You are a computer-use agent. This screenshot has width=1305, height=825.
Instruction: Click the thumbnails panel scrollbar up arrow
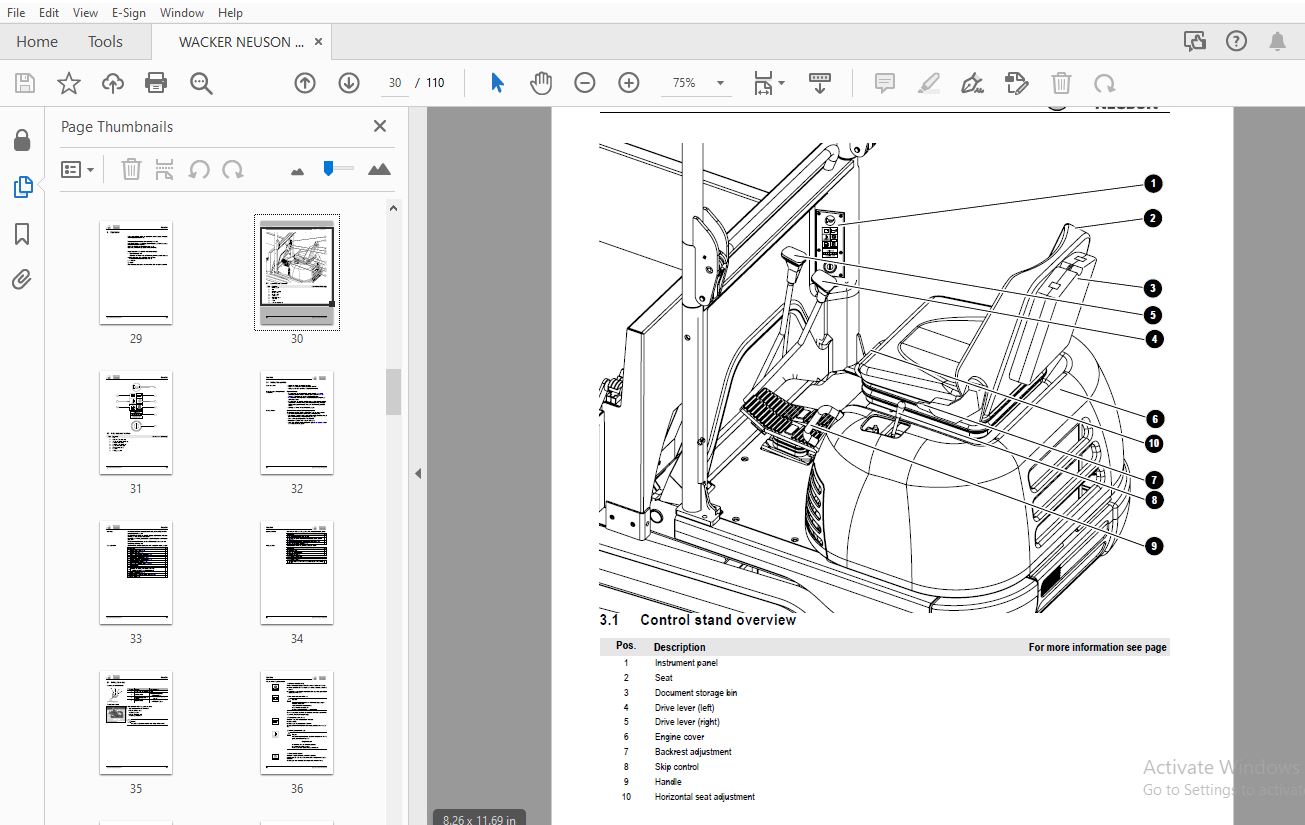tap(393, 208)
